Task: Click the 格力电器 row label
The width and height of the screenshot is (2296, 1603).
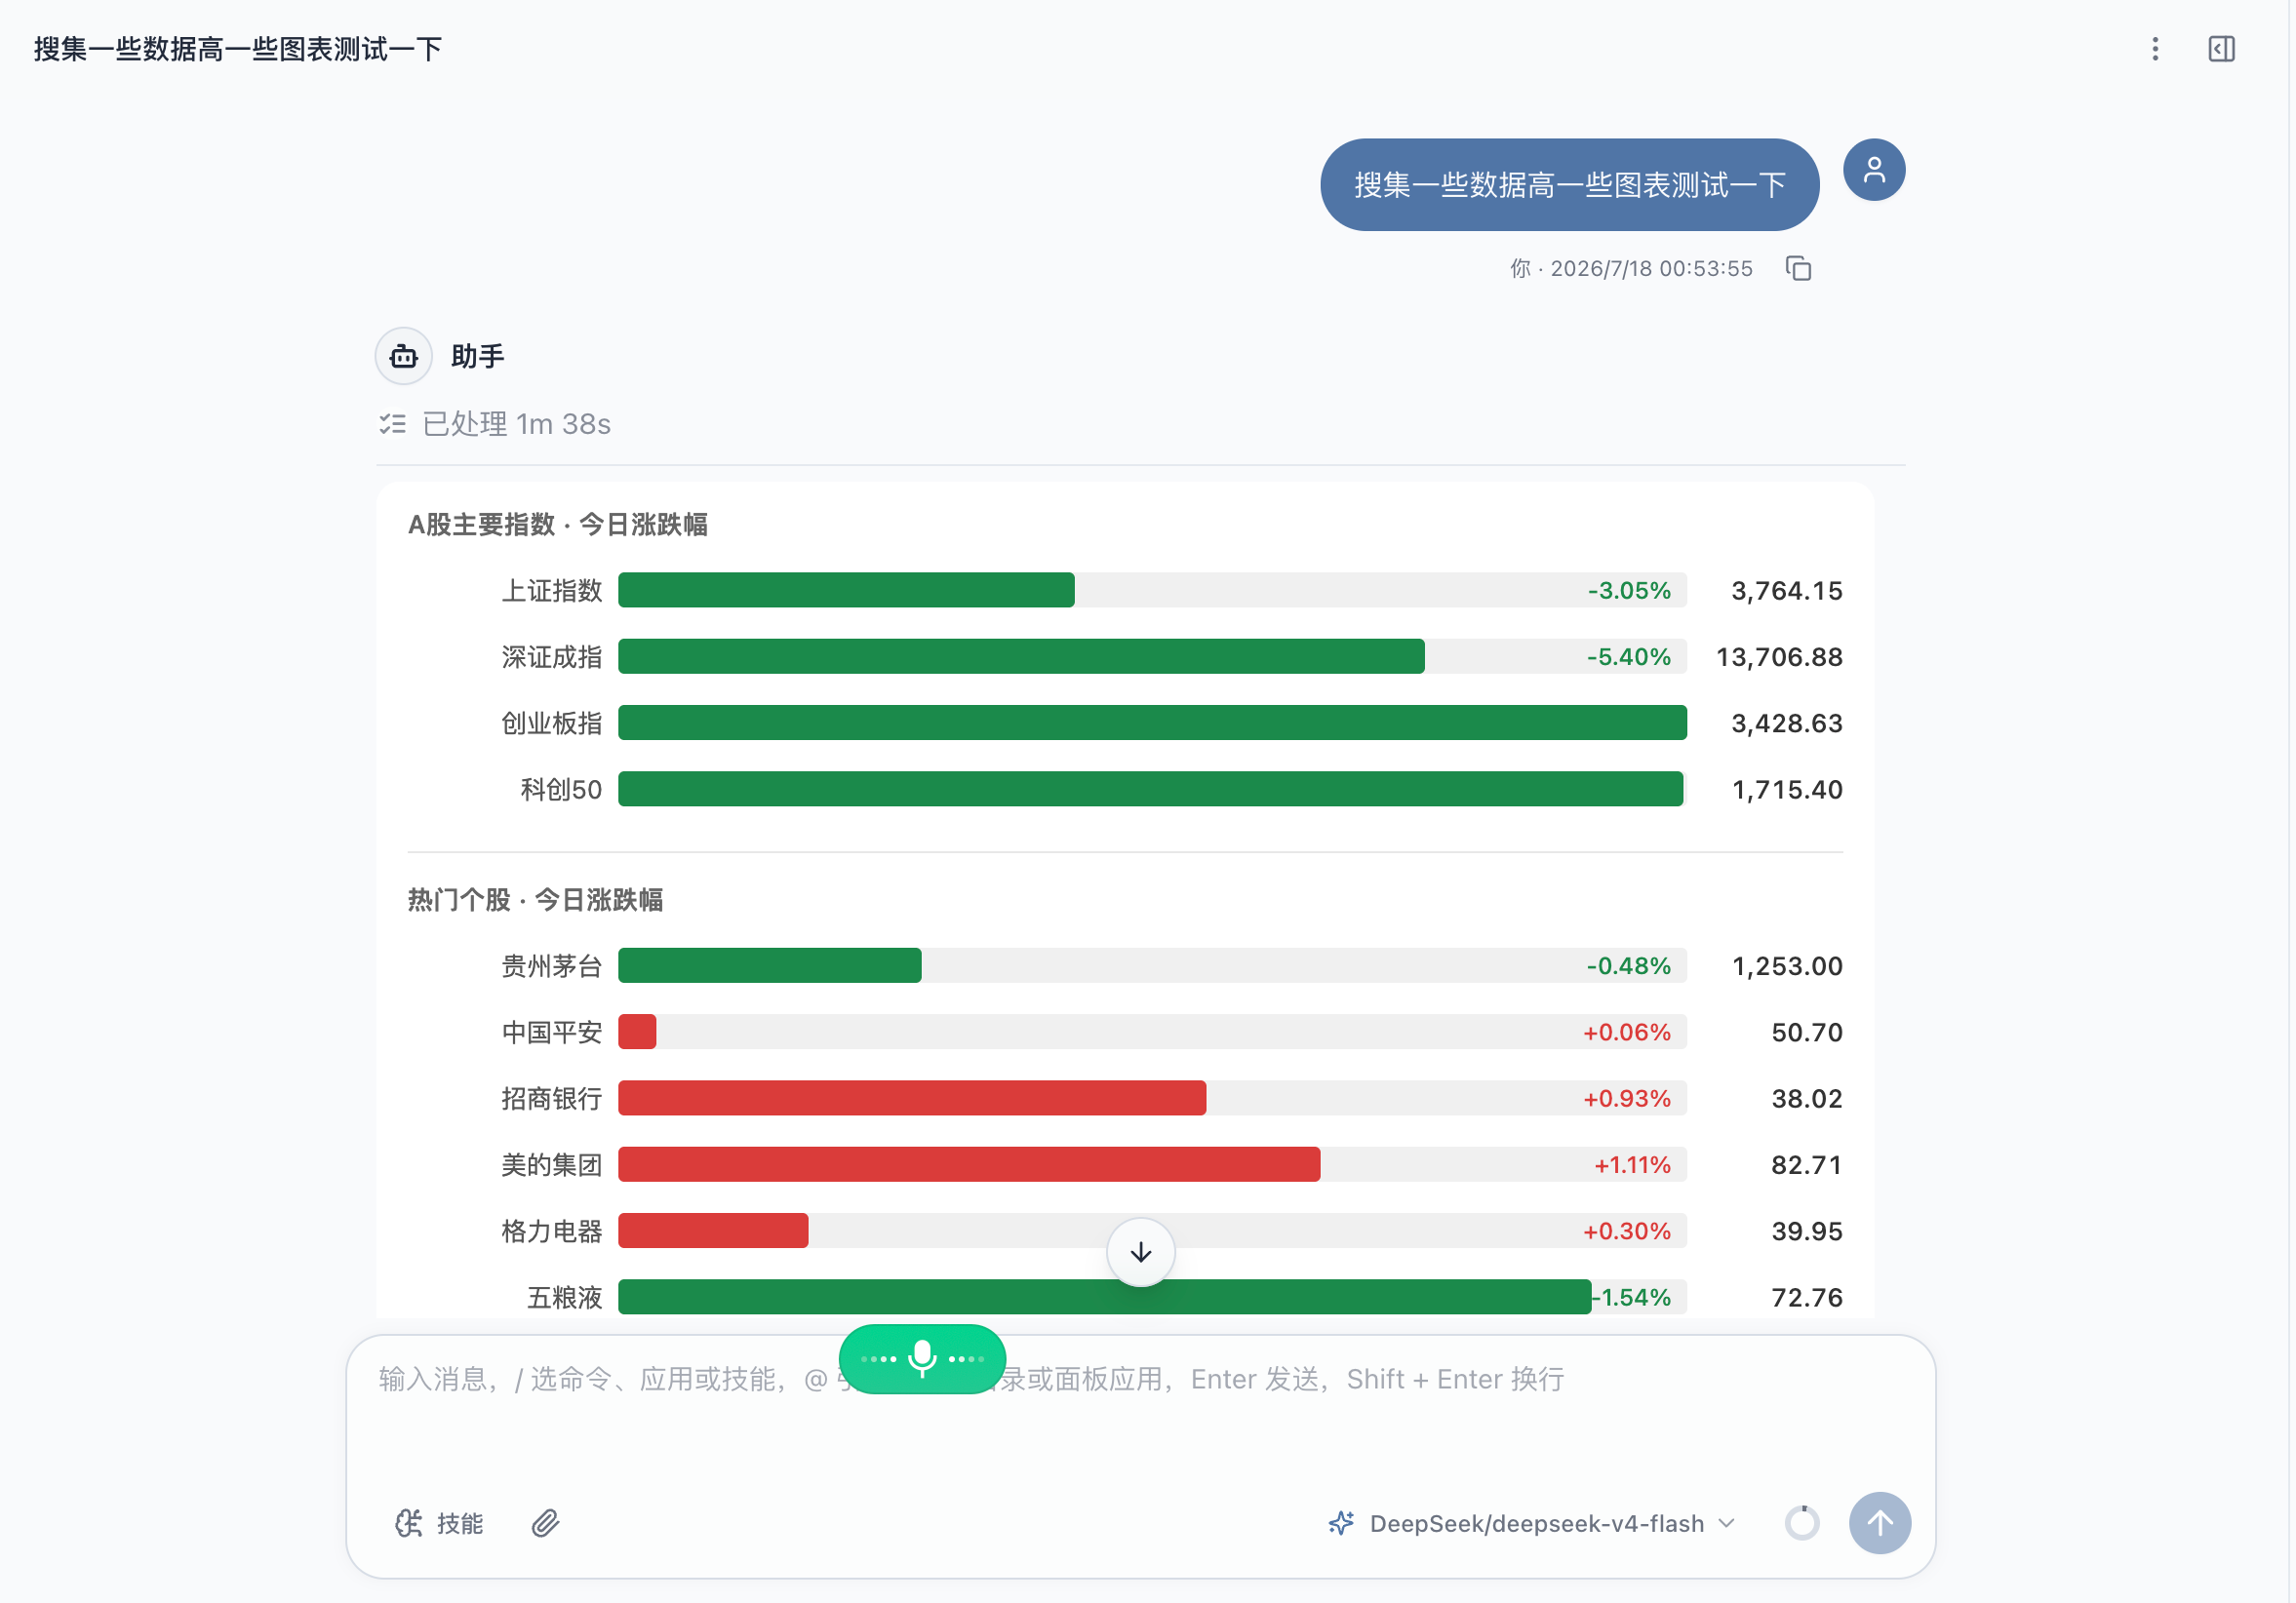Action: coord(552,1231)
